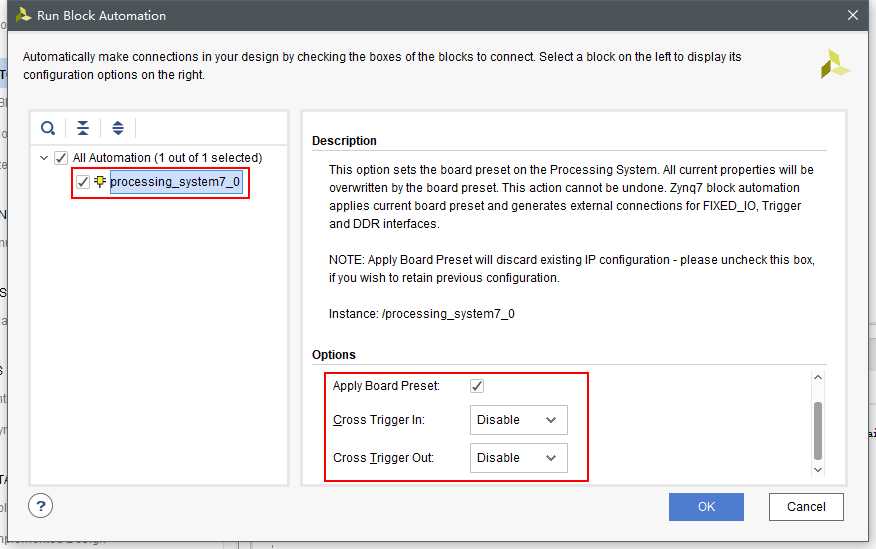Click the options scrollbar up arrow
This screenshot has width=876, height=549.
[818, 378]
